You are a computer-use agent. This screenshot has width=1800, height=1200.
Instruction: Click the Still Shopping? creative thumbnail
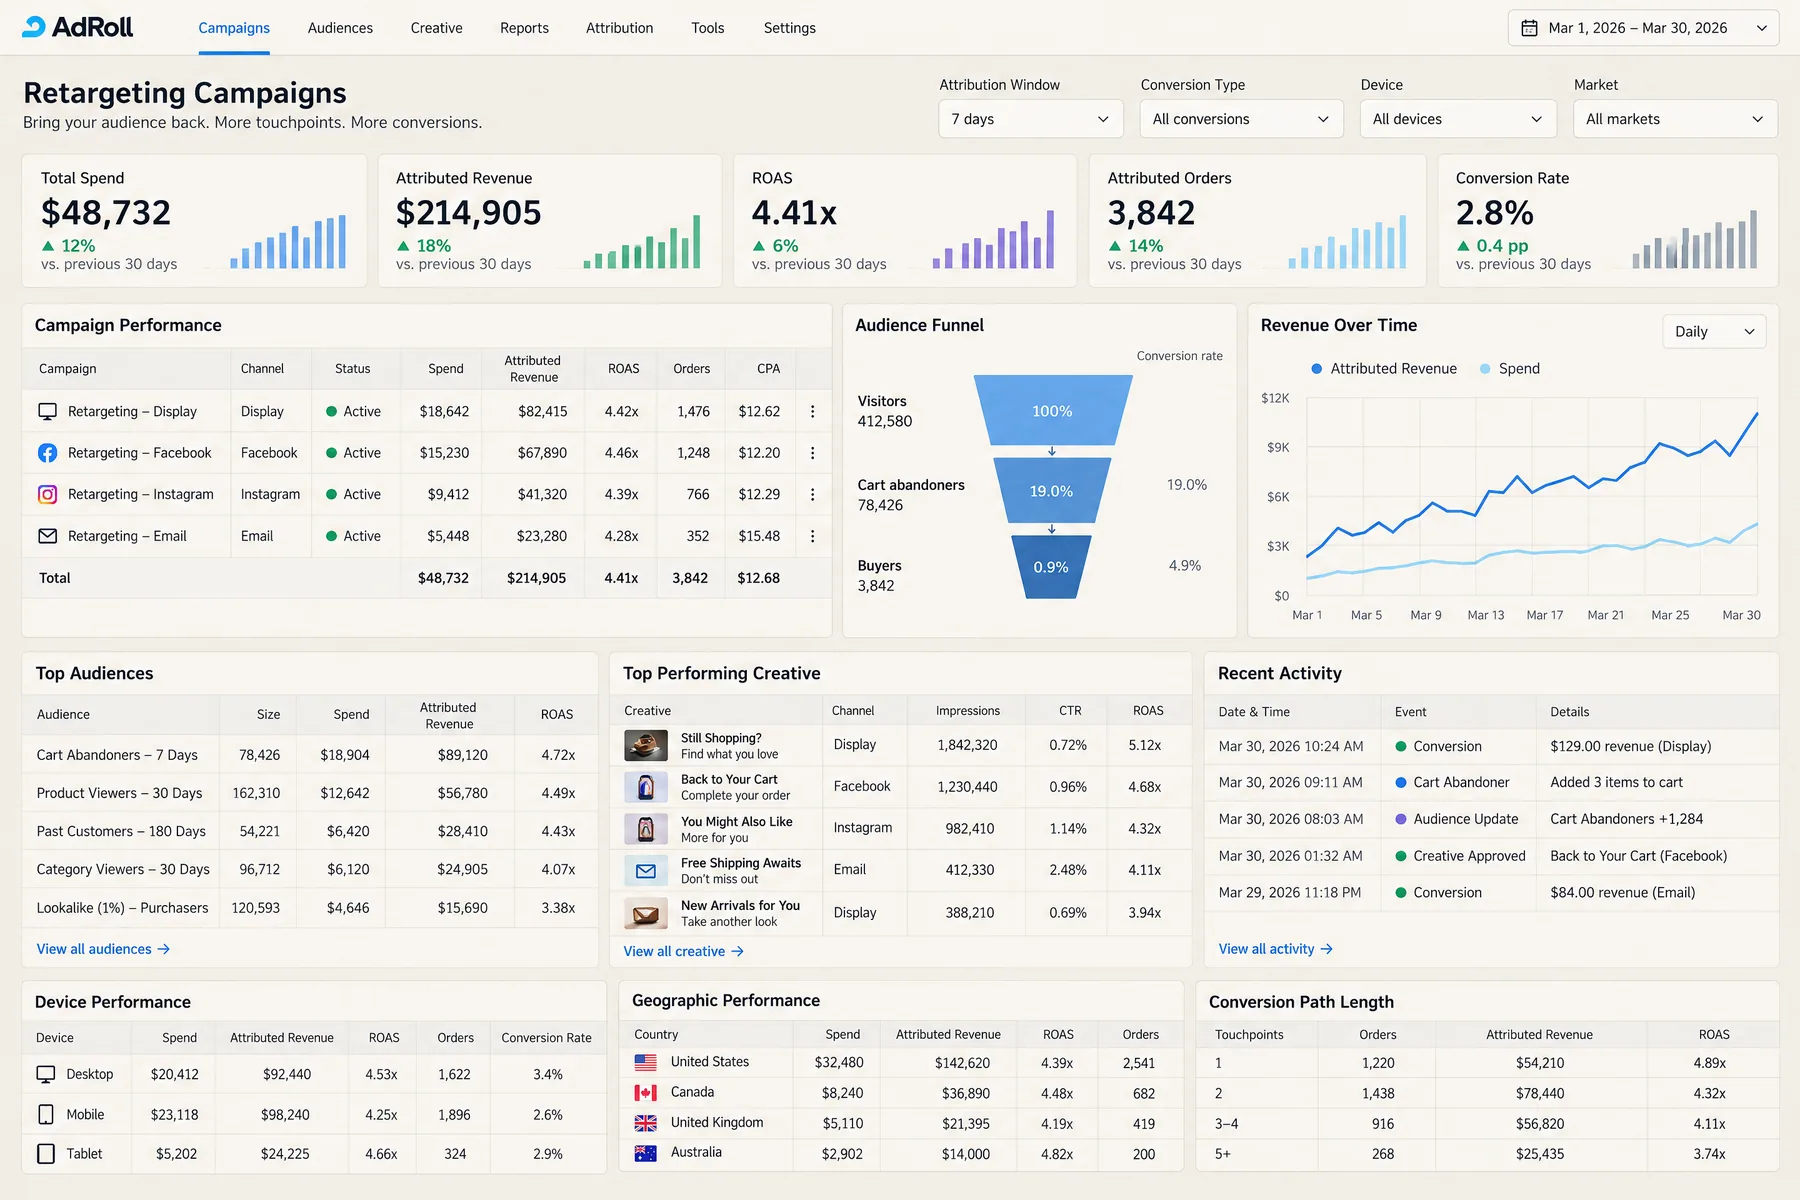[646, 745]
